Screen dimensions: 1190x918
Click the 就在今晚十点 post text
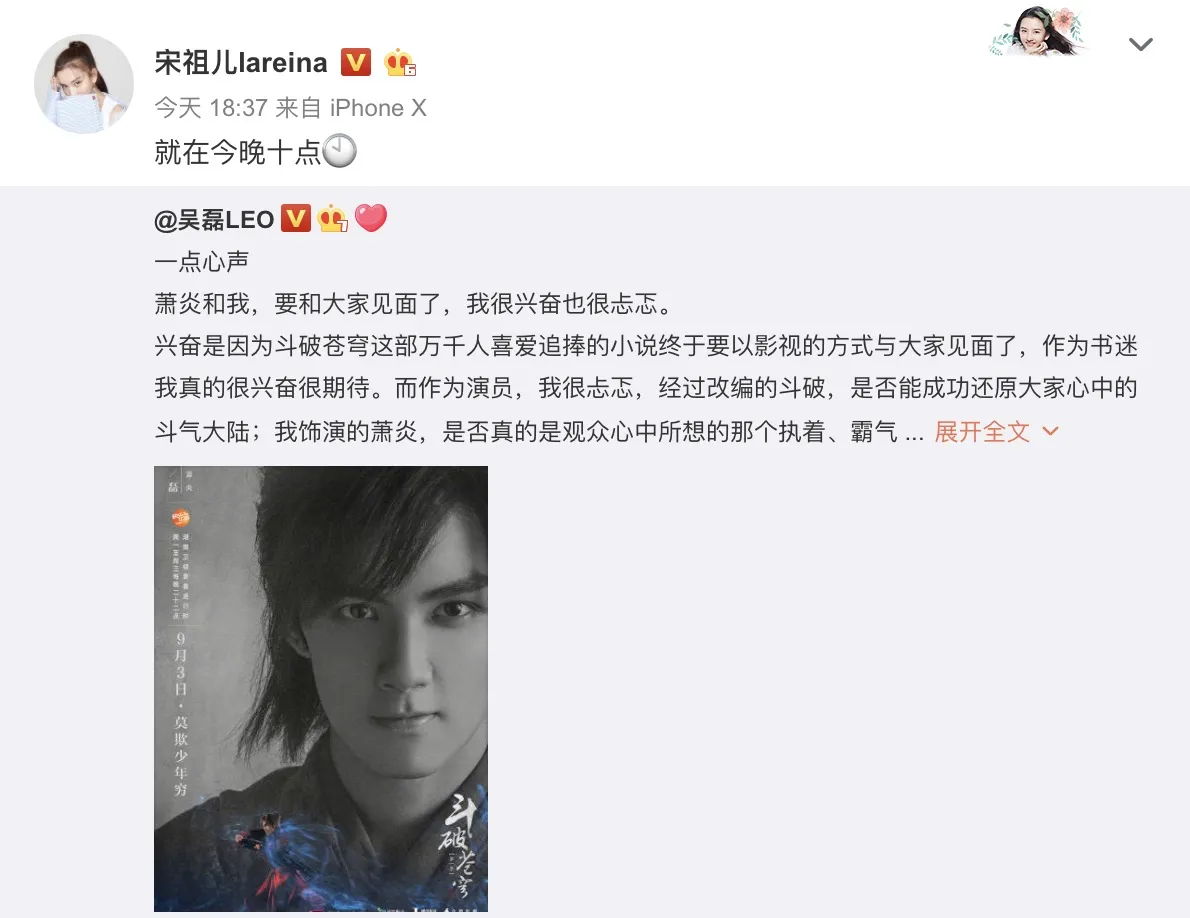[x=238, y=152]
